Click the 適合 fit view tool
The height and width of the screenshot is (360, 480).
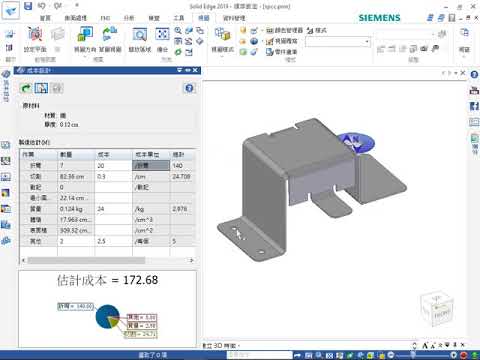point(162,39)
